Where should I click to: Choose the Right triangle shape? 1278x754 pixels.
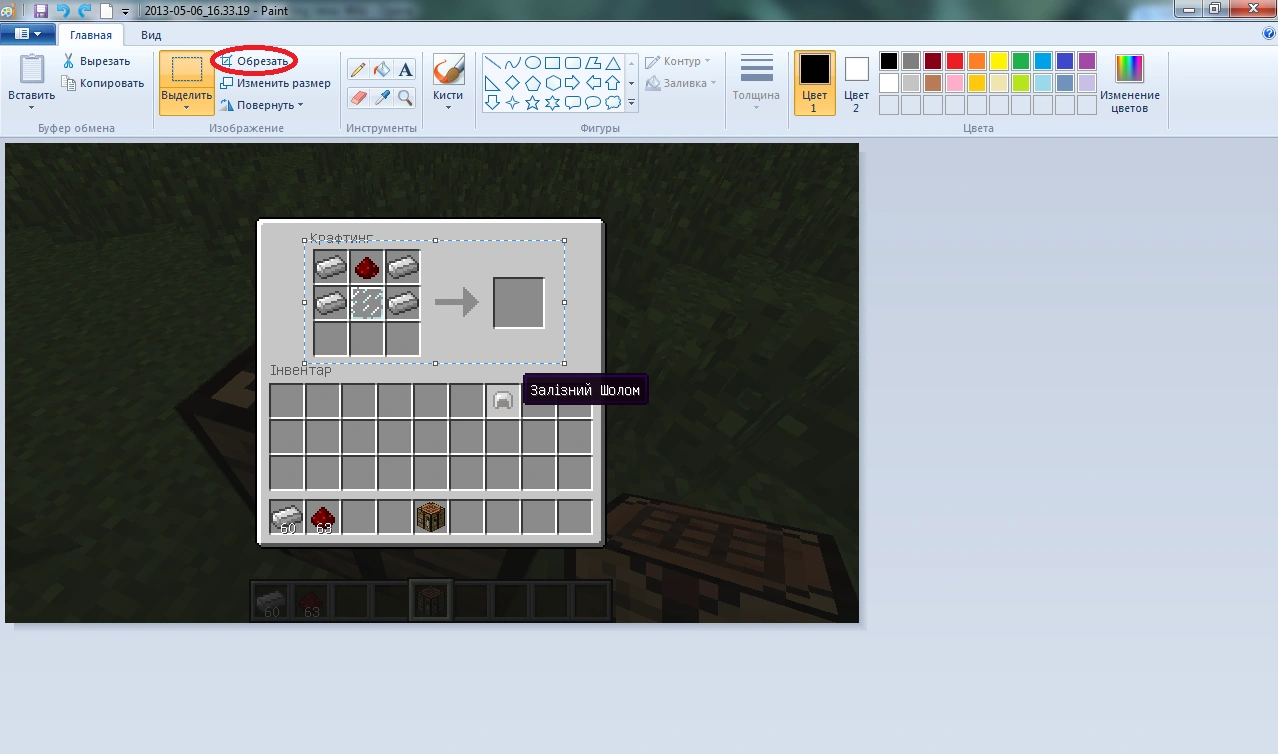click(x=493, y=82)
